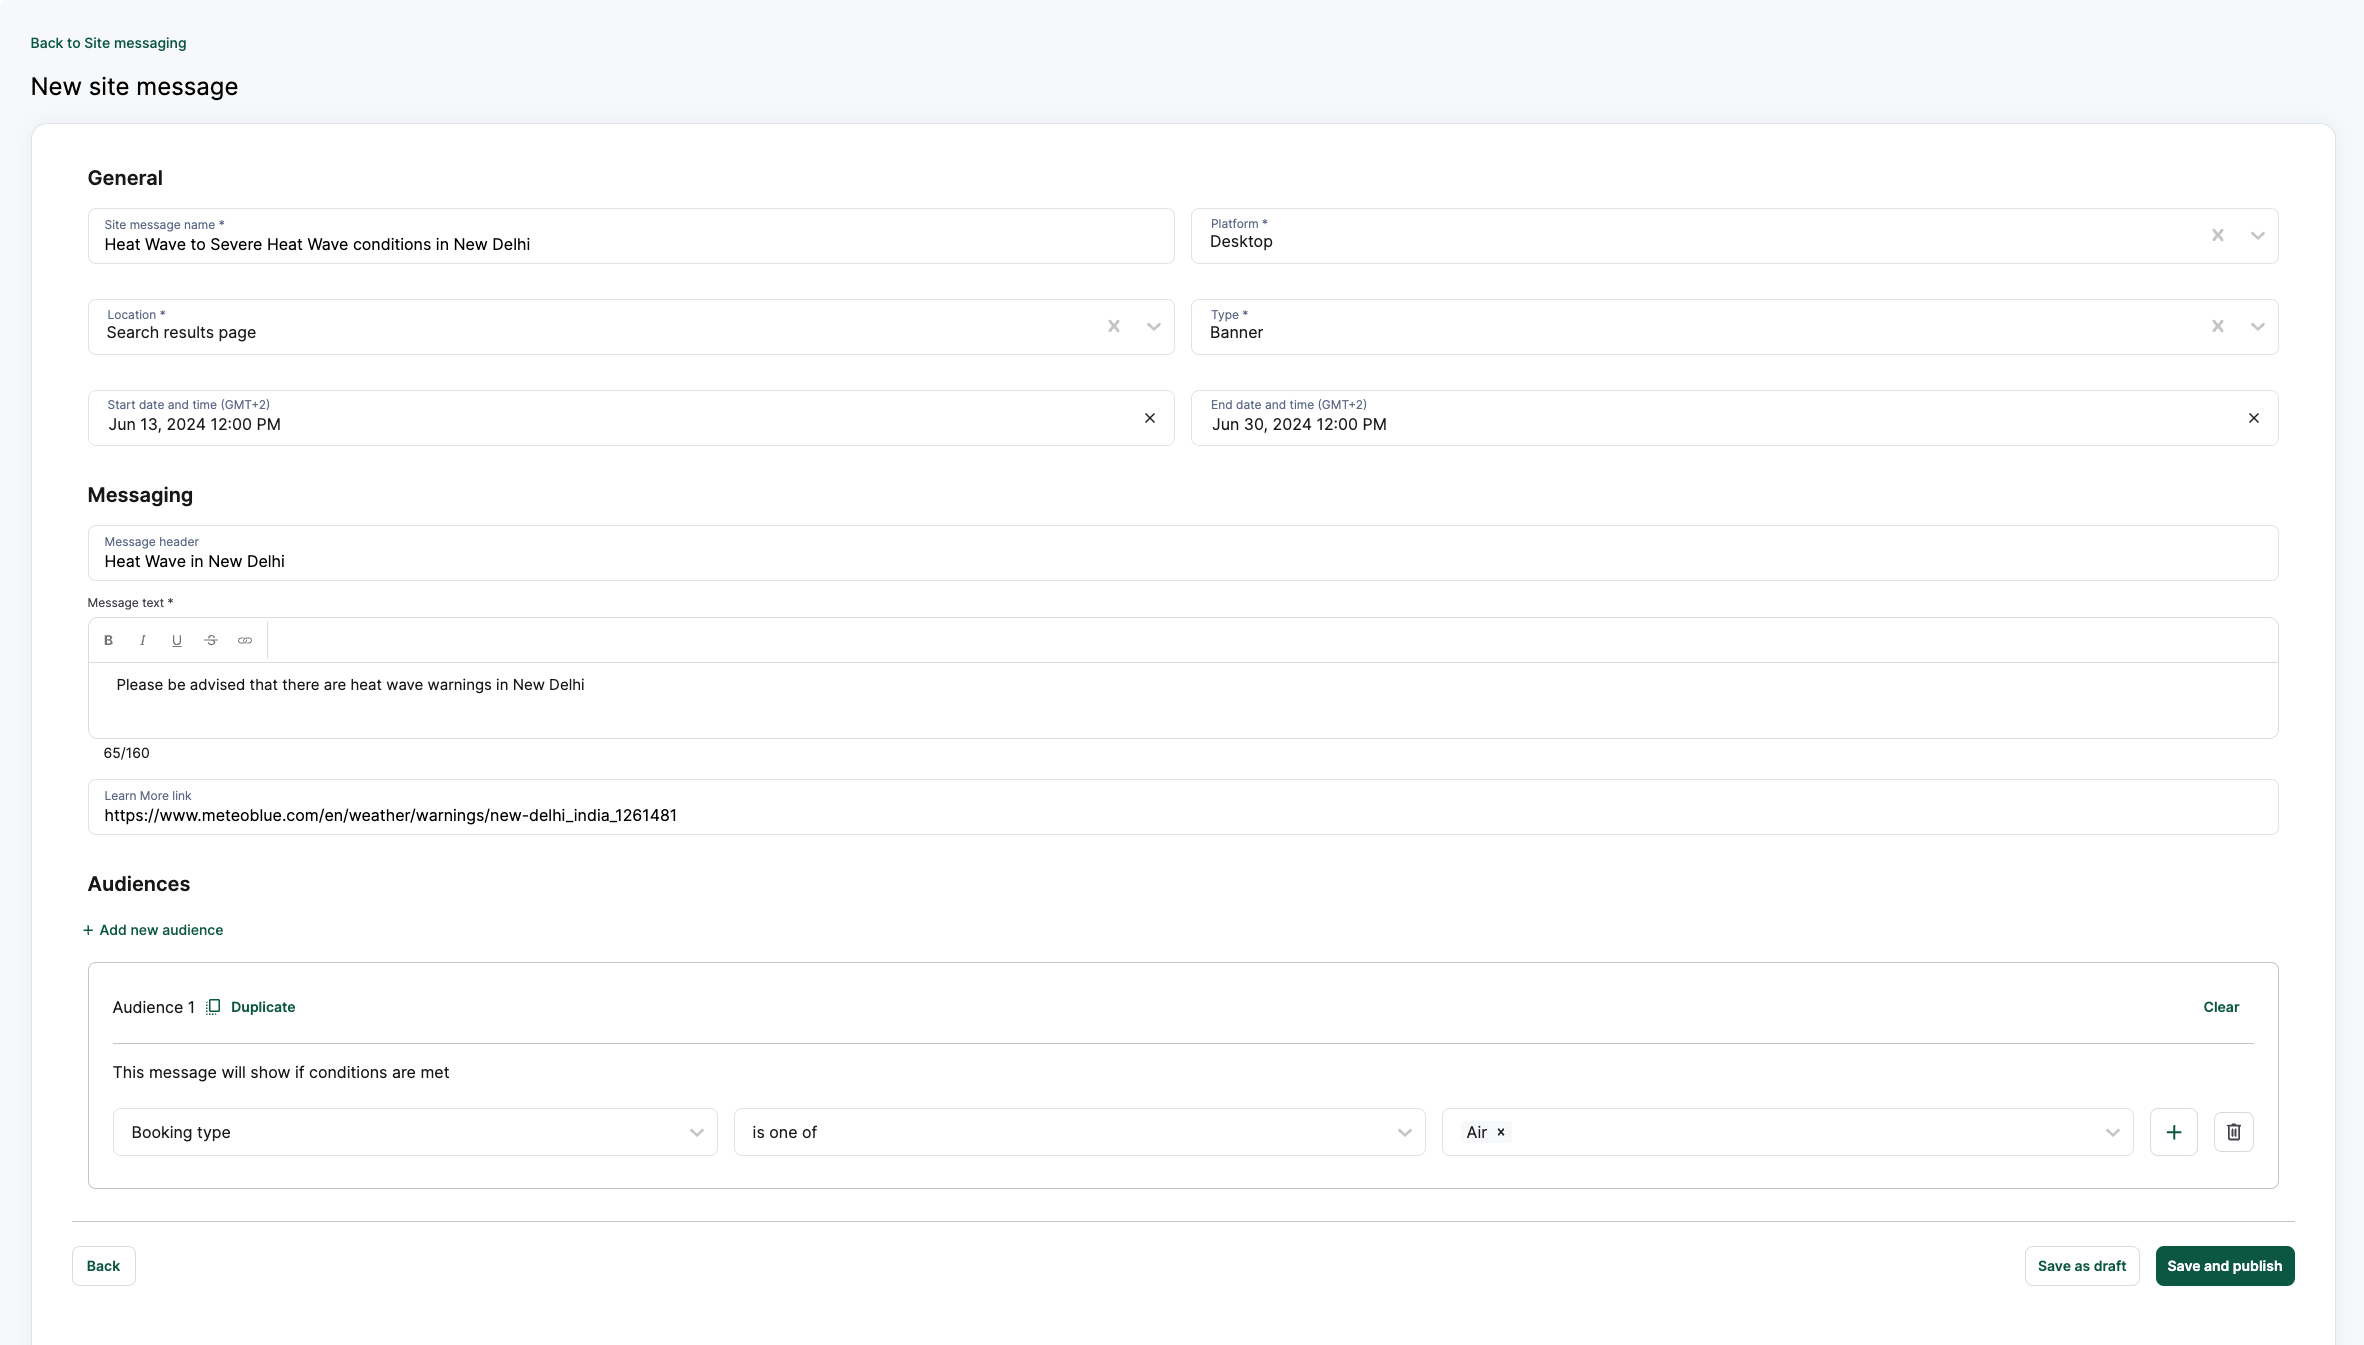Click the message header input field

click(1182, 560)
